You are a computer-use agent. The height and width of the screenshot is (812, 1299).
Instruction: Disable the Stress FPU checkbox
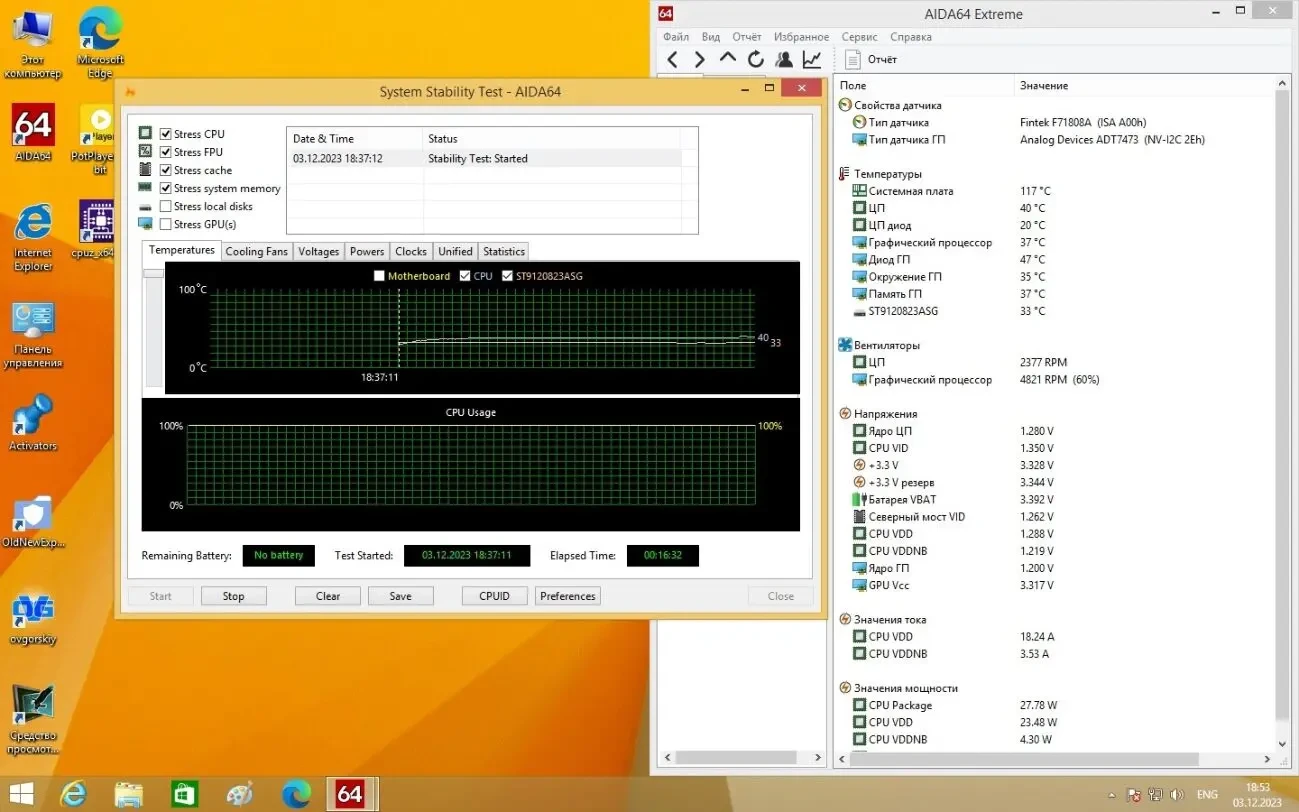point(166,151)
